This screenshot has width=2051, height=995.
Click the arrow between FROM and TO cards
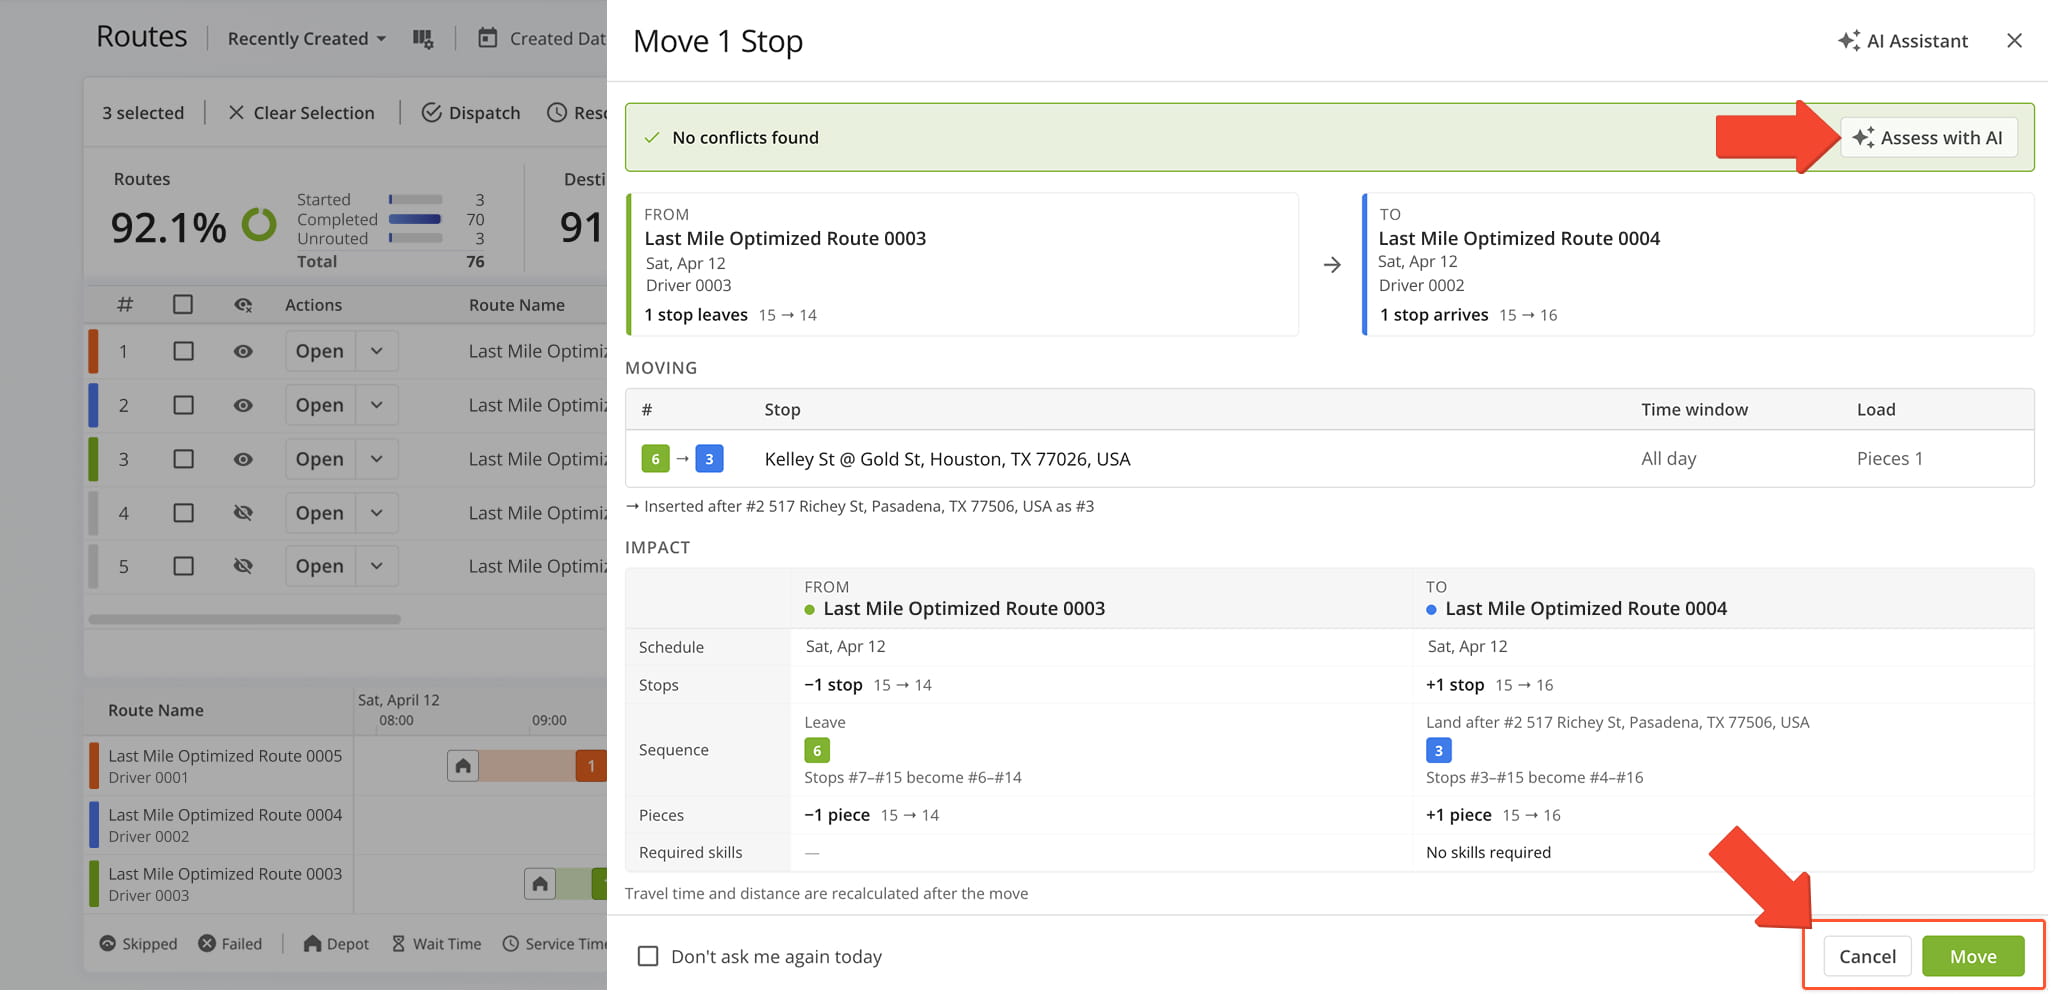coord(1331,265)
